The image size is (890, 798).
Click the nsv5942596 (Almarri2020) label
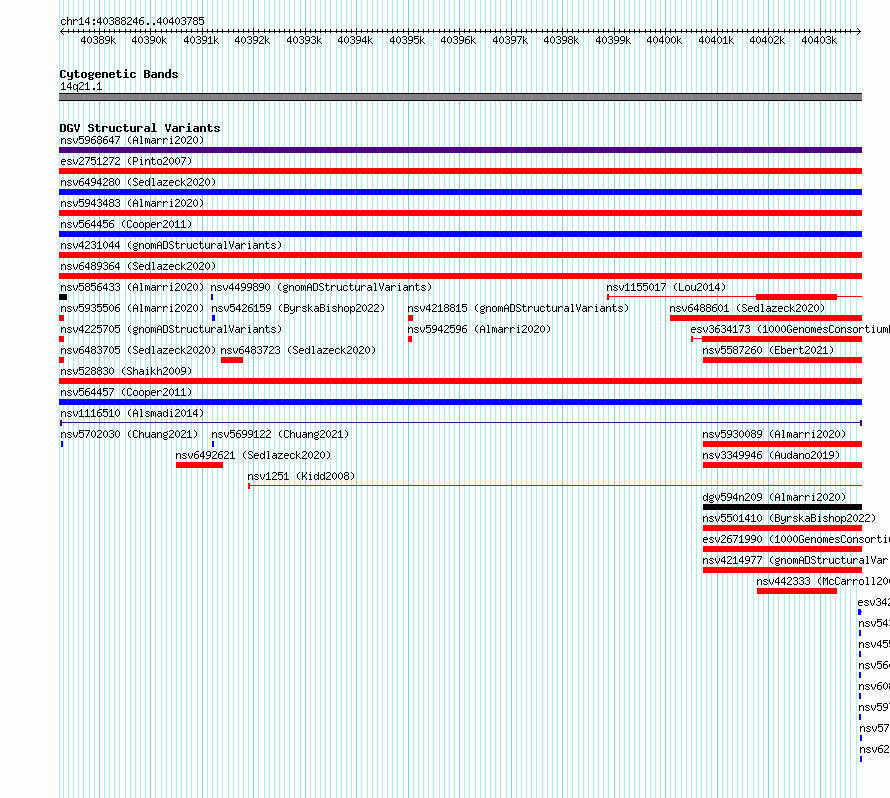(x=479, y=329)
